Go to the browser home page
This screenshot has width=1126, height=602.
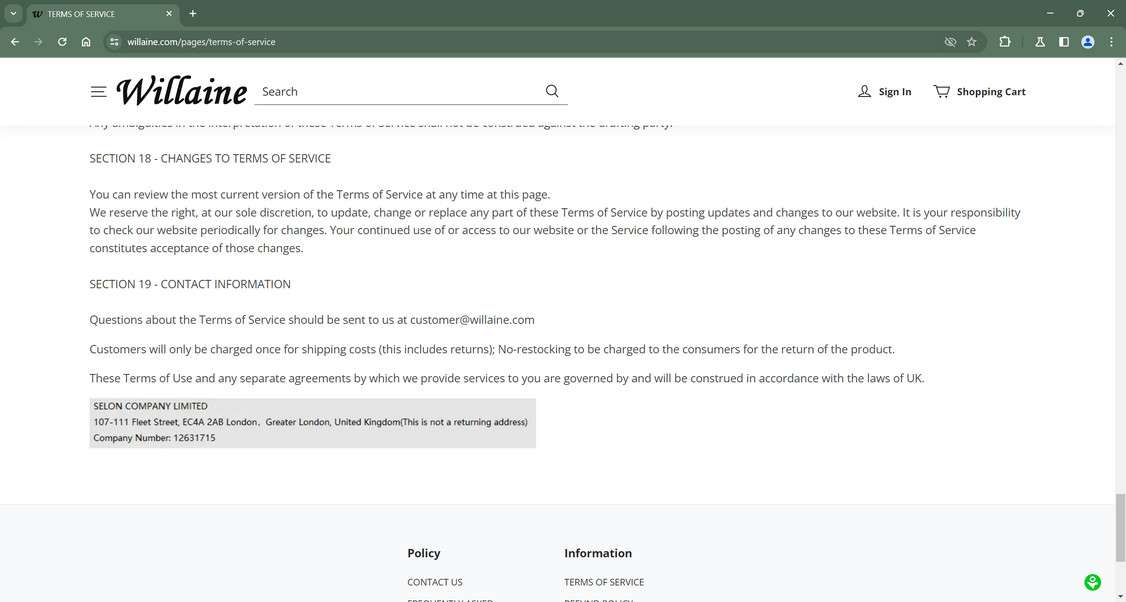pyautogui.click(x=86, y=42)
